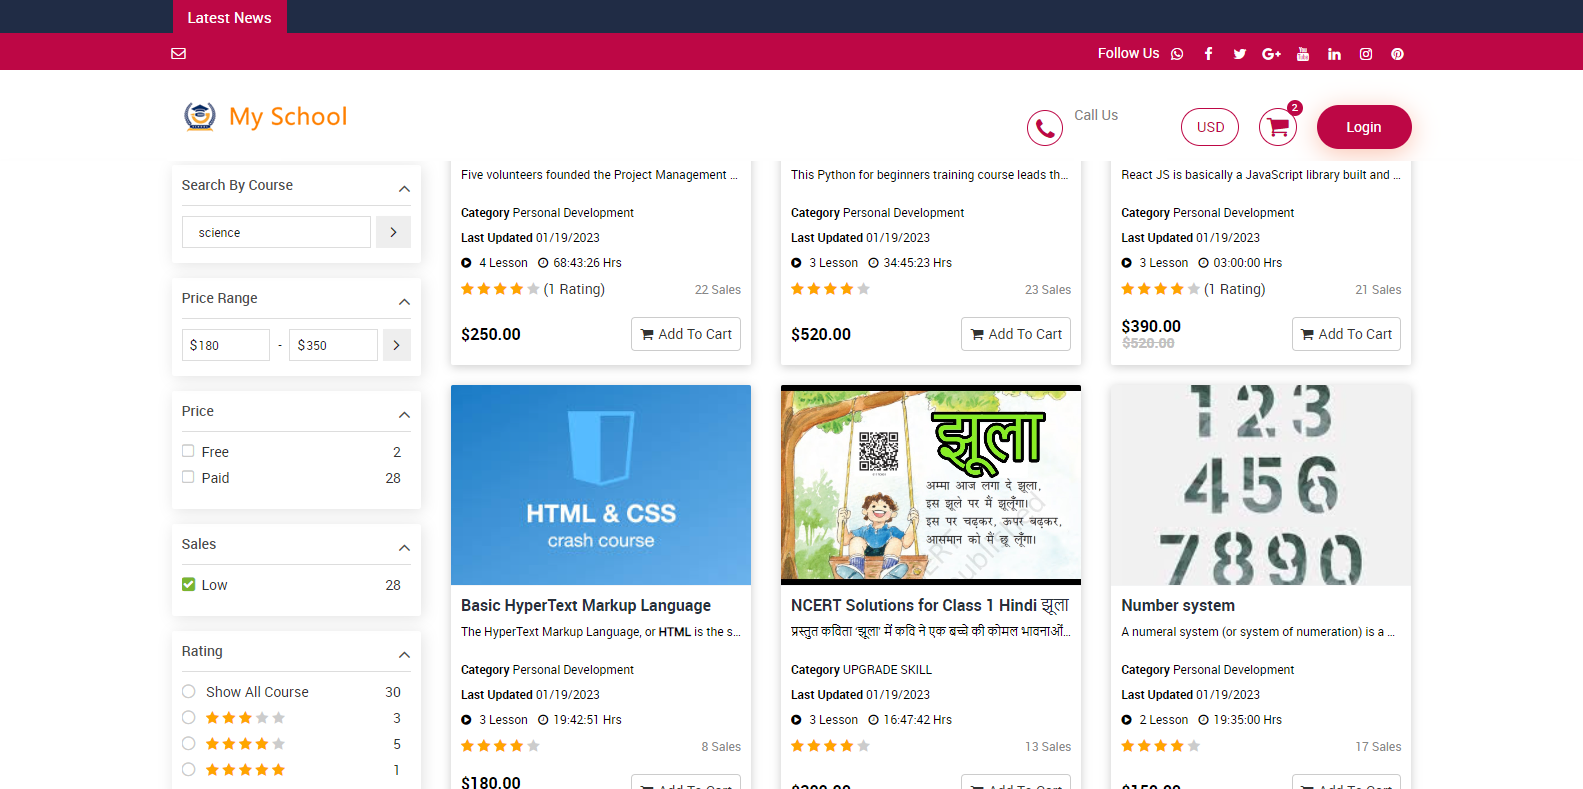The height and width of the screenshot is (789, 1583).
Task: Check the Paid price checkbox
Action: 188,477
